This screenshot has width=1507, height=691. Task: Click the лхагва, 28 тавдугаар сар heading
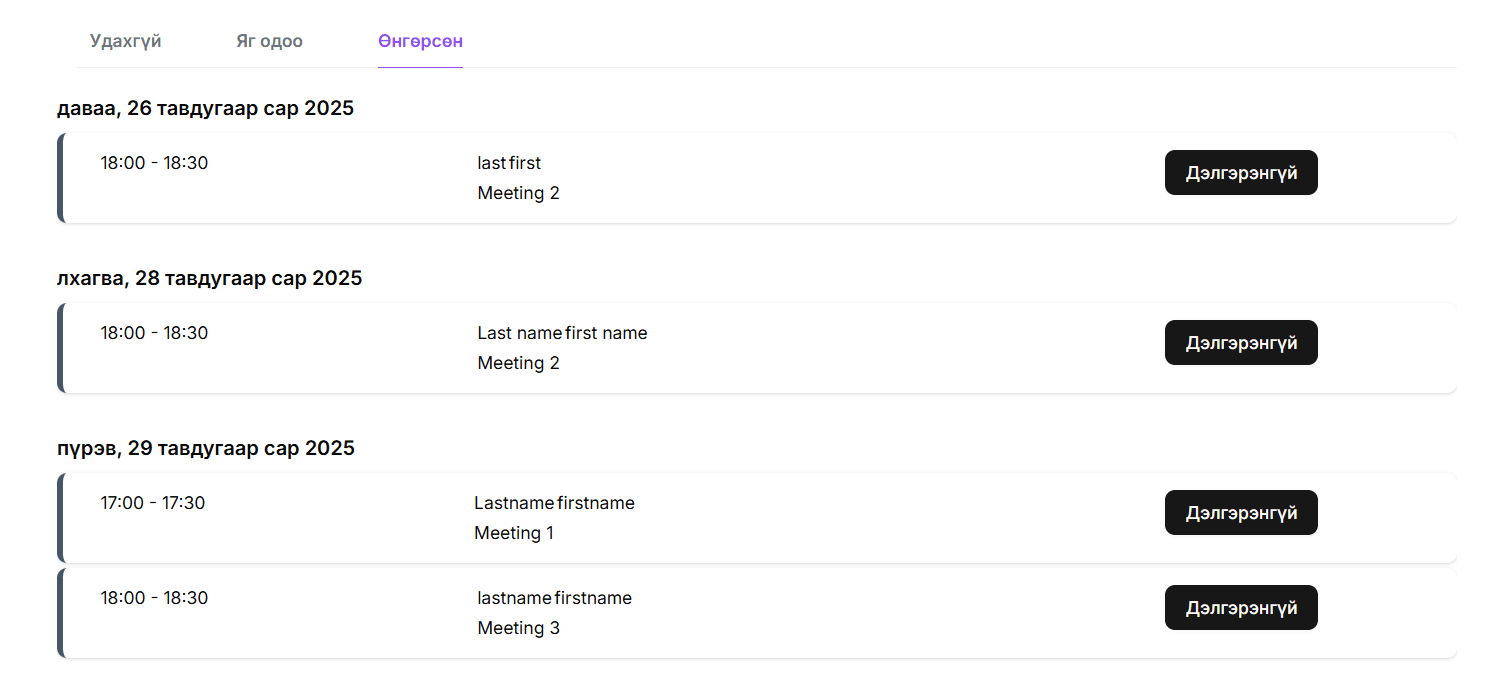pyautogui.click(x=209, y=278)
